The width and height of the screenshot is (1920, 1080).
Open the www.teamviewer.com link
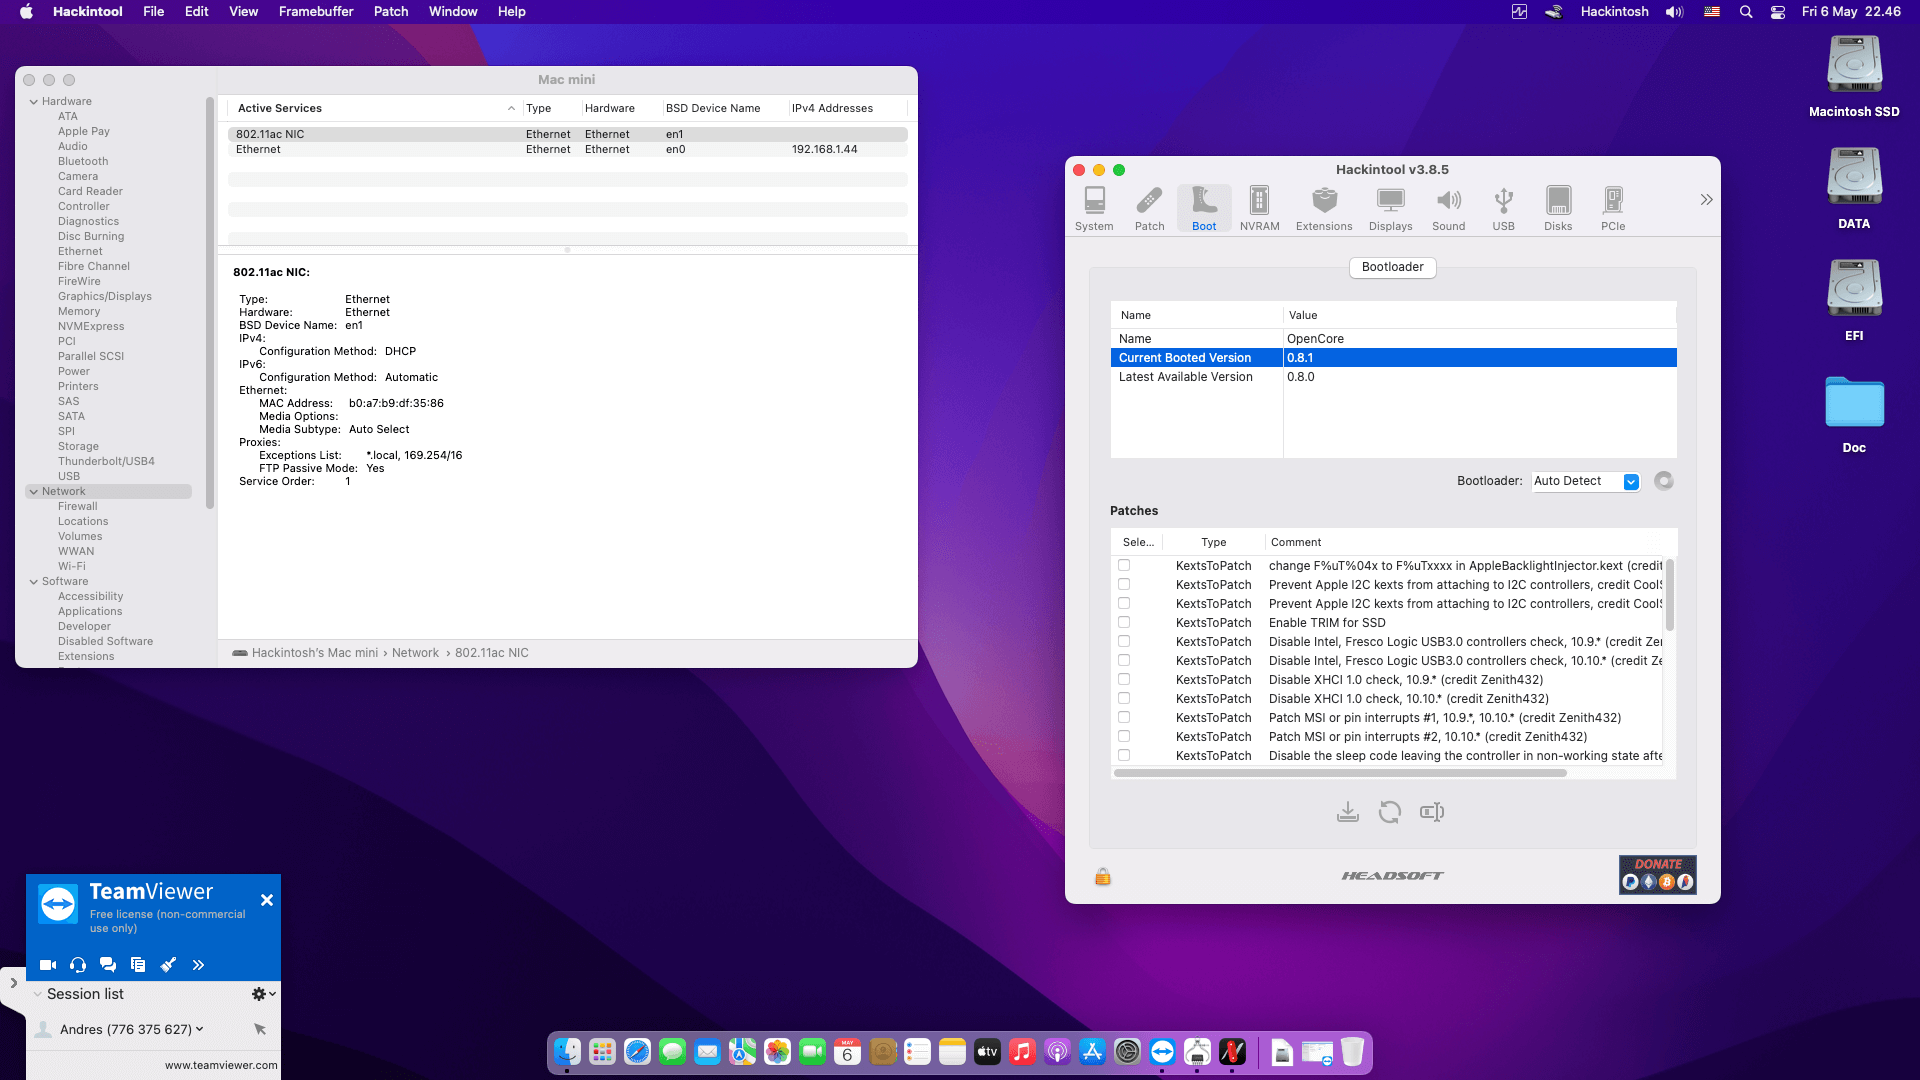(221, 1065)
